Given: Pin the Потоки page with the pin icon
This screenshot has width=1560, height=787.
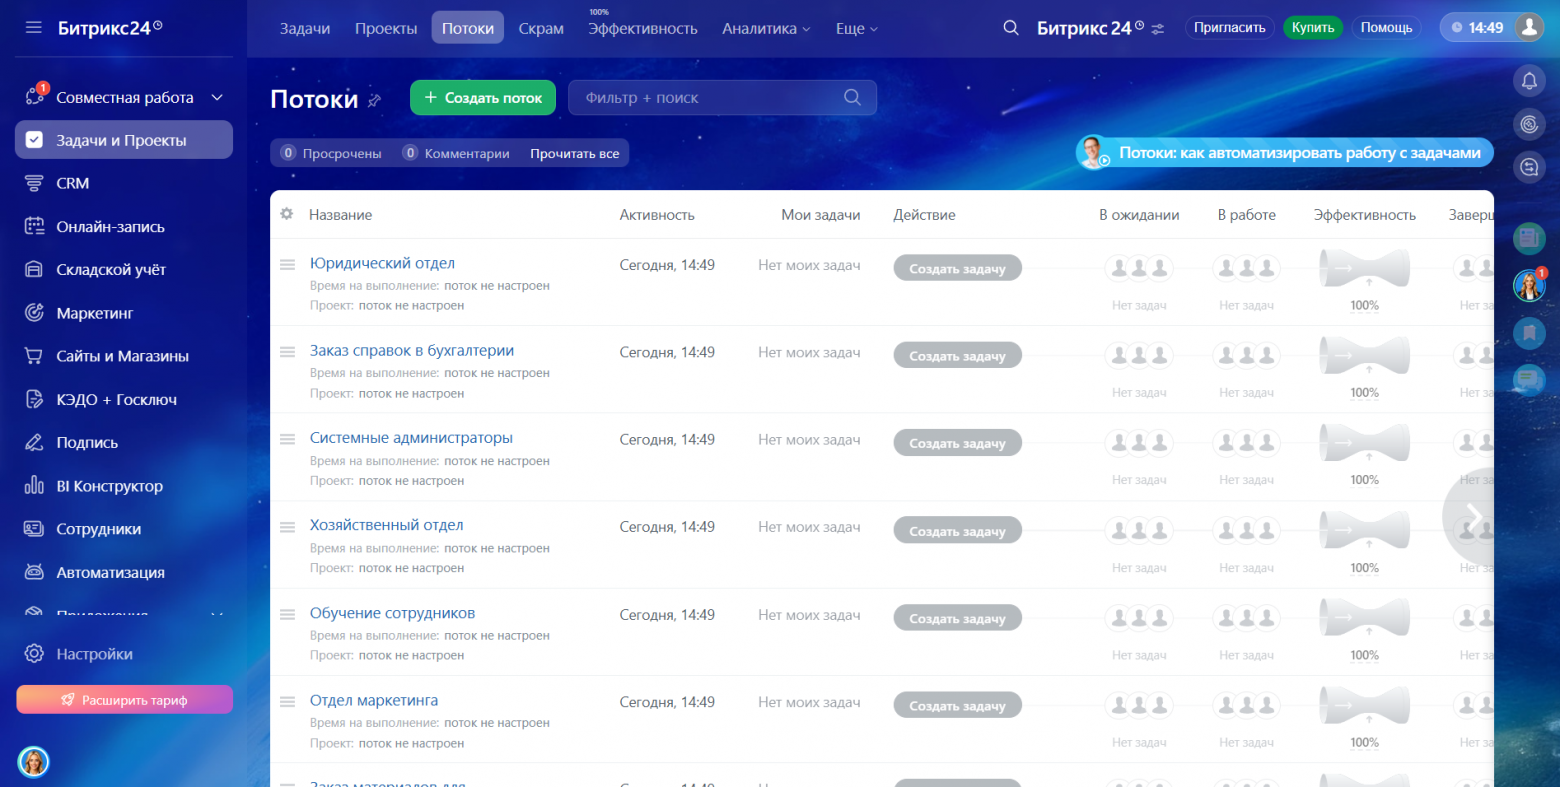Looking at the screenshot, I should (x=375, y=100).
